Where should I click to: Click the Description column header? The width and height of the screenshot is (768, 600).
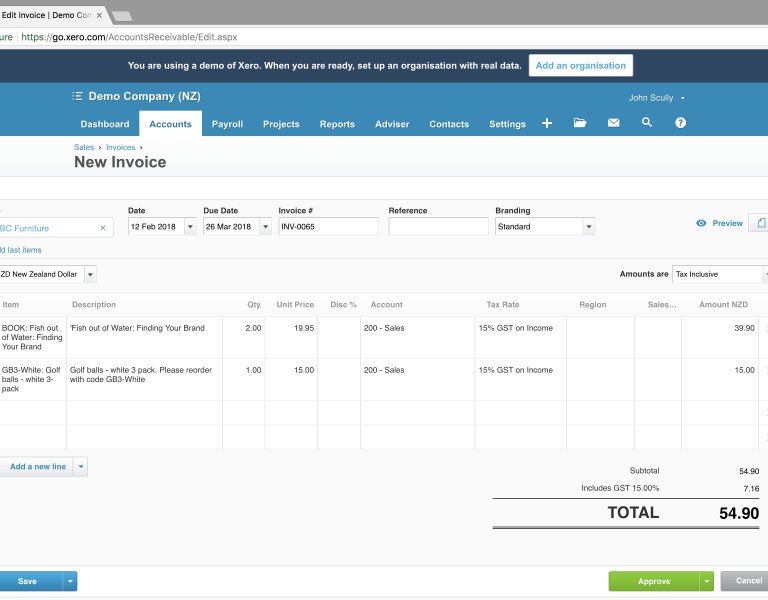94,305
